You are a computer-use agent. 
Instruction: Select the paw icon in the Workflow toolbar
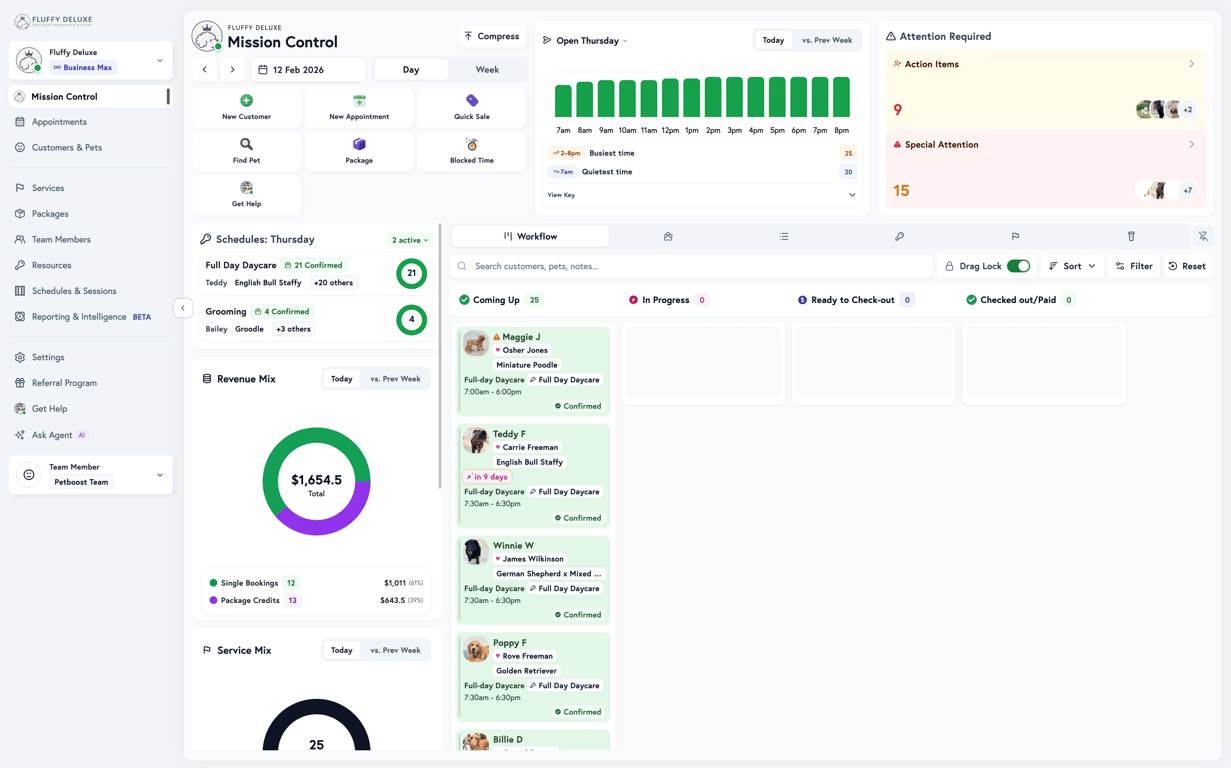click(668, 236)
